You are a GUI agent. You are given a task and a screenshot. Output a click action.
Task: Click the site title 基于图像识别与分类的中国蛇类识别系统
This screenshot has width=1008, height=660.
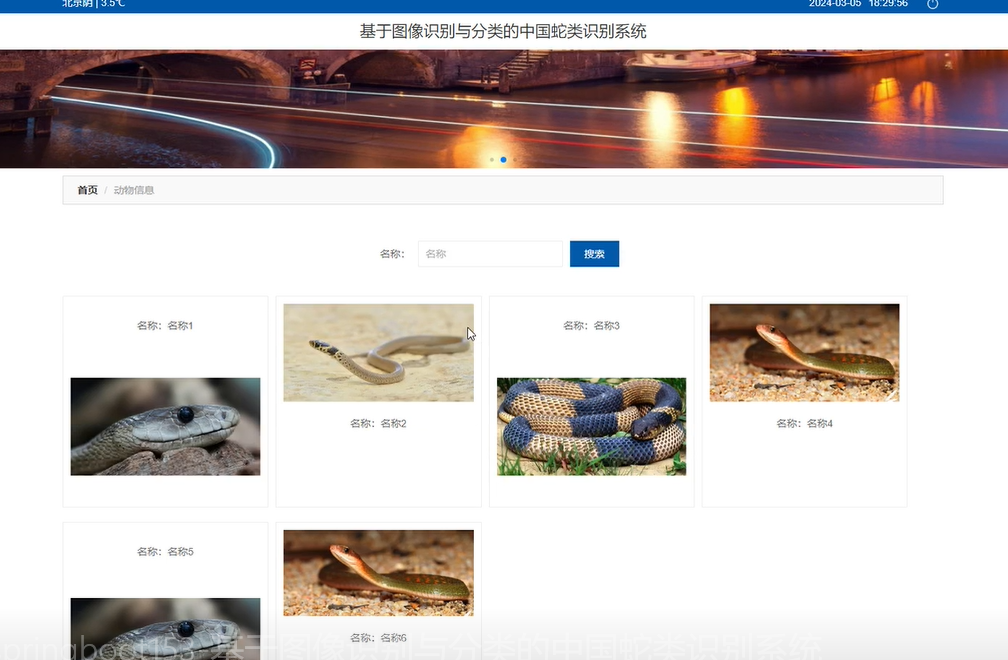[503, 31]
